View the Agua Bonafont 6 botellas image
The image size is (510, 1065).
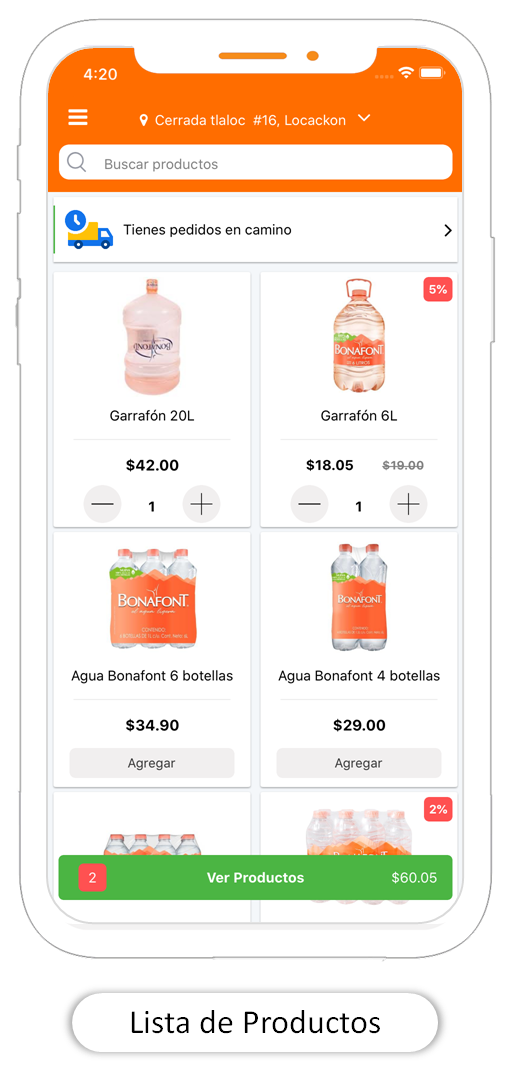click(x=152, y=598)
